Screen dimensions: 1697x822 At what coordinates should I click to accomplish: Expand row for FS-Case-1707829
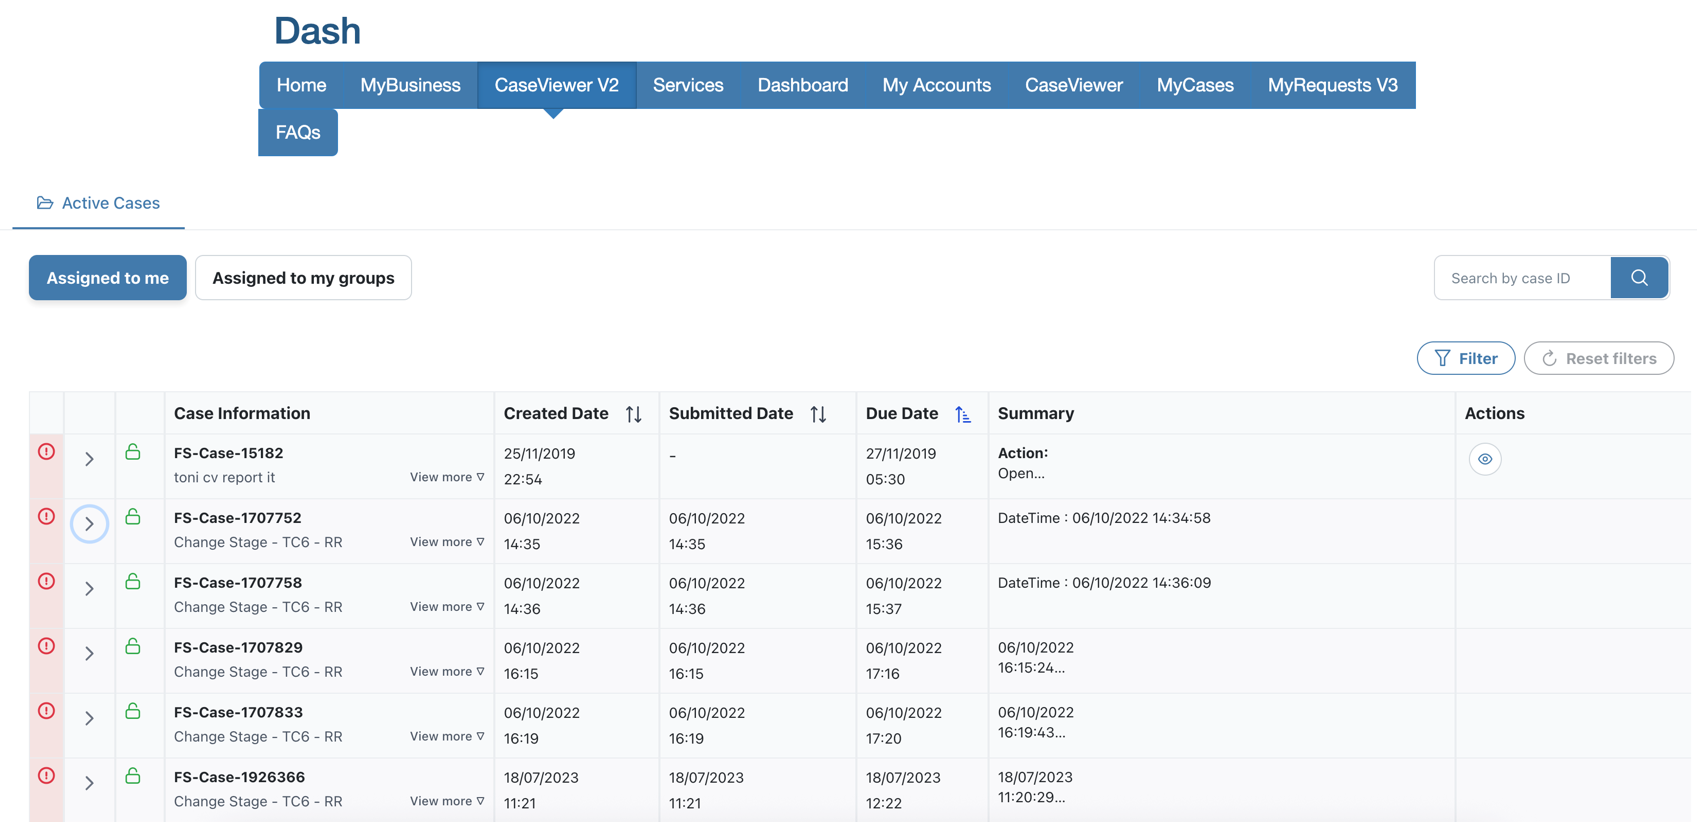coord(89,654)
